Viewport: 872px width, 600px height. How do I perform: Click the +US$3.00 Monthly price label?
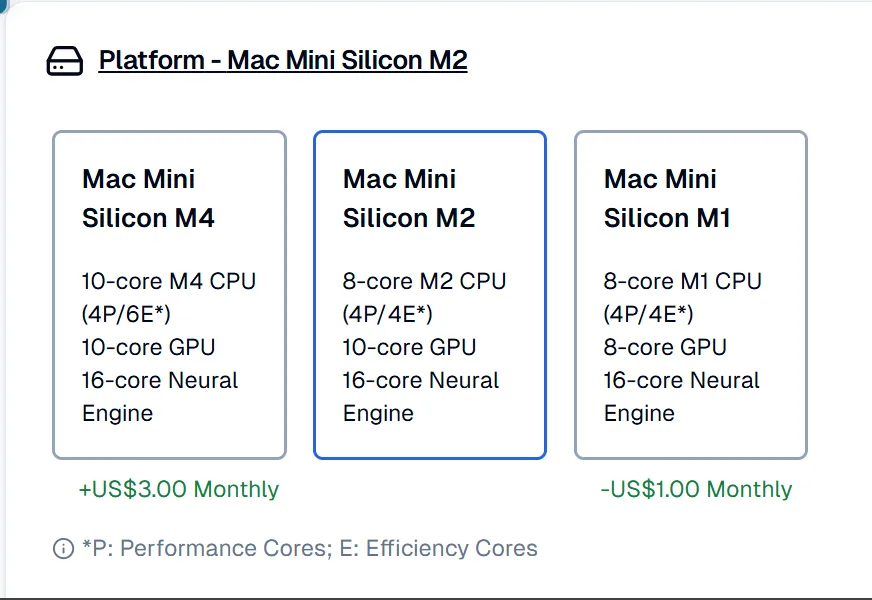pos(179,489)
